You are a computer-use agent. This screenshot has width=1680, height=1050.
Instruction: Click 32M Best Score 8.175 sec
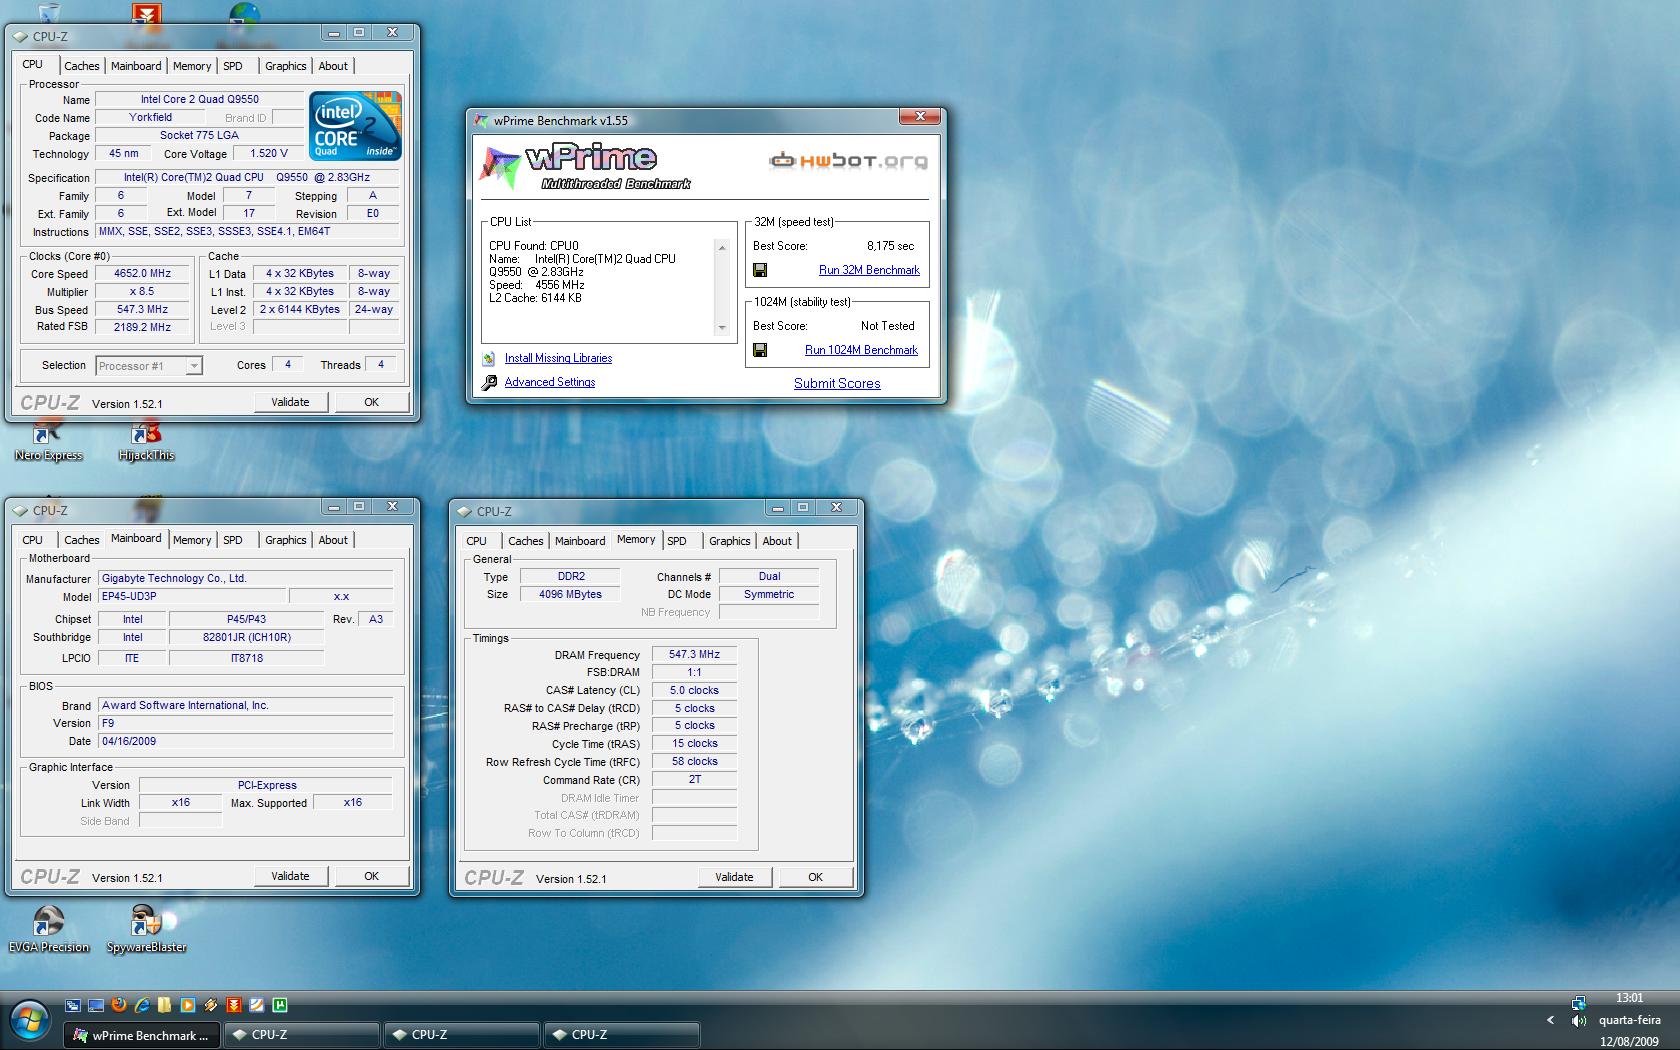coord(890,246)
